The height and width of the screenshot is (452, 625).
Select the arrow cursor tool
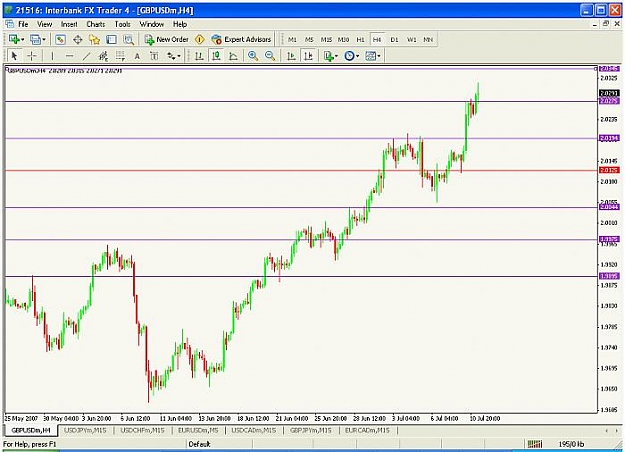[x=15, y=56]
